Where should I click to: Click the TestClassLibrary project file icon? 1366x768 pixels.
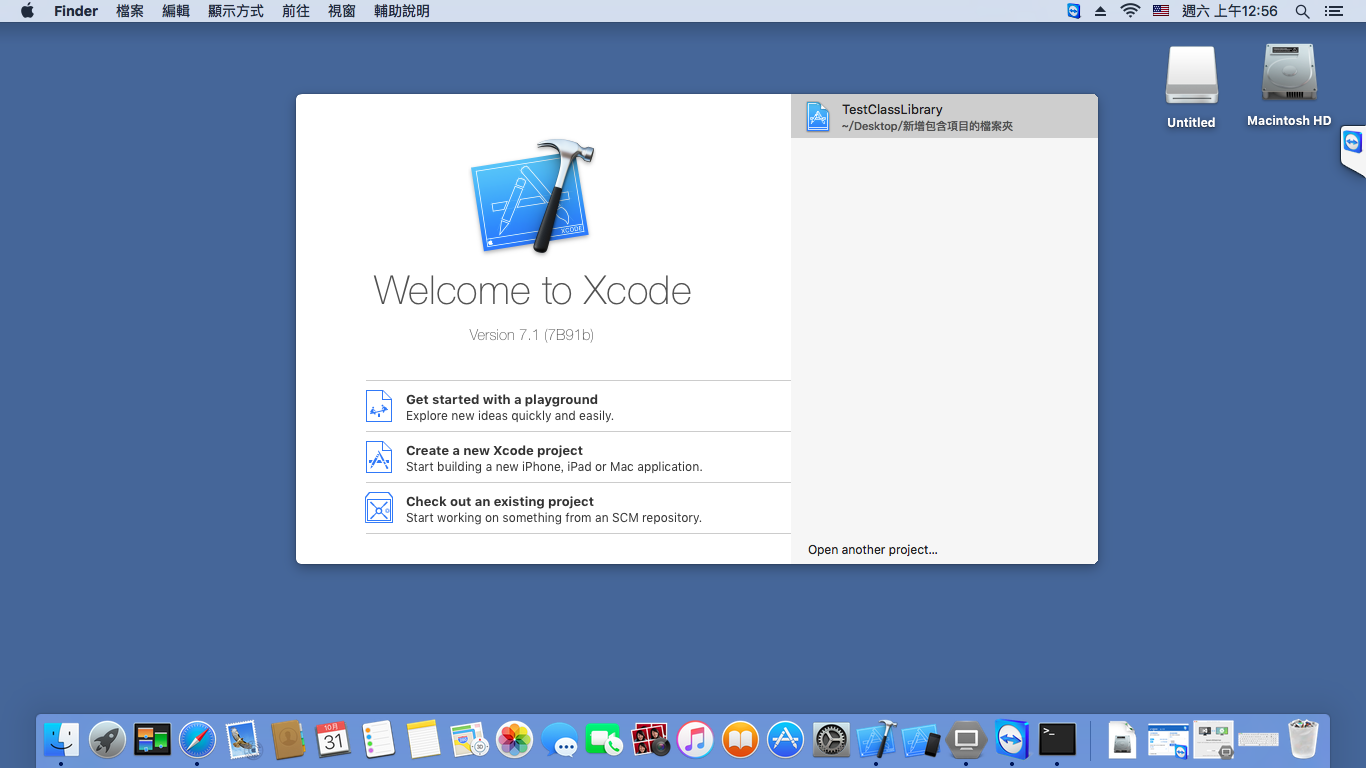(x=818, y=116)
